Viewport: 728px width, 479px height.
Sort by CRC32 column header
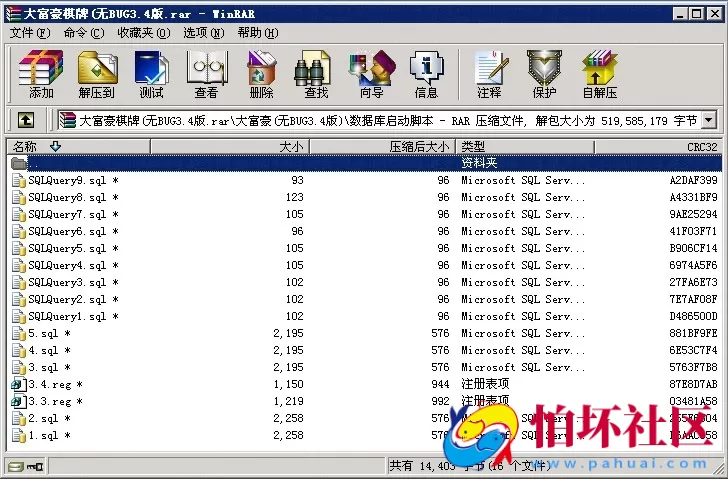658,147
